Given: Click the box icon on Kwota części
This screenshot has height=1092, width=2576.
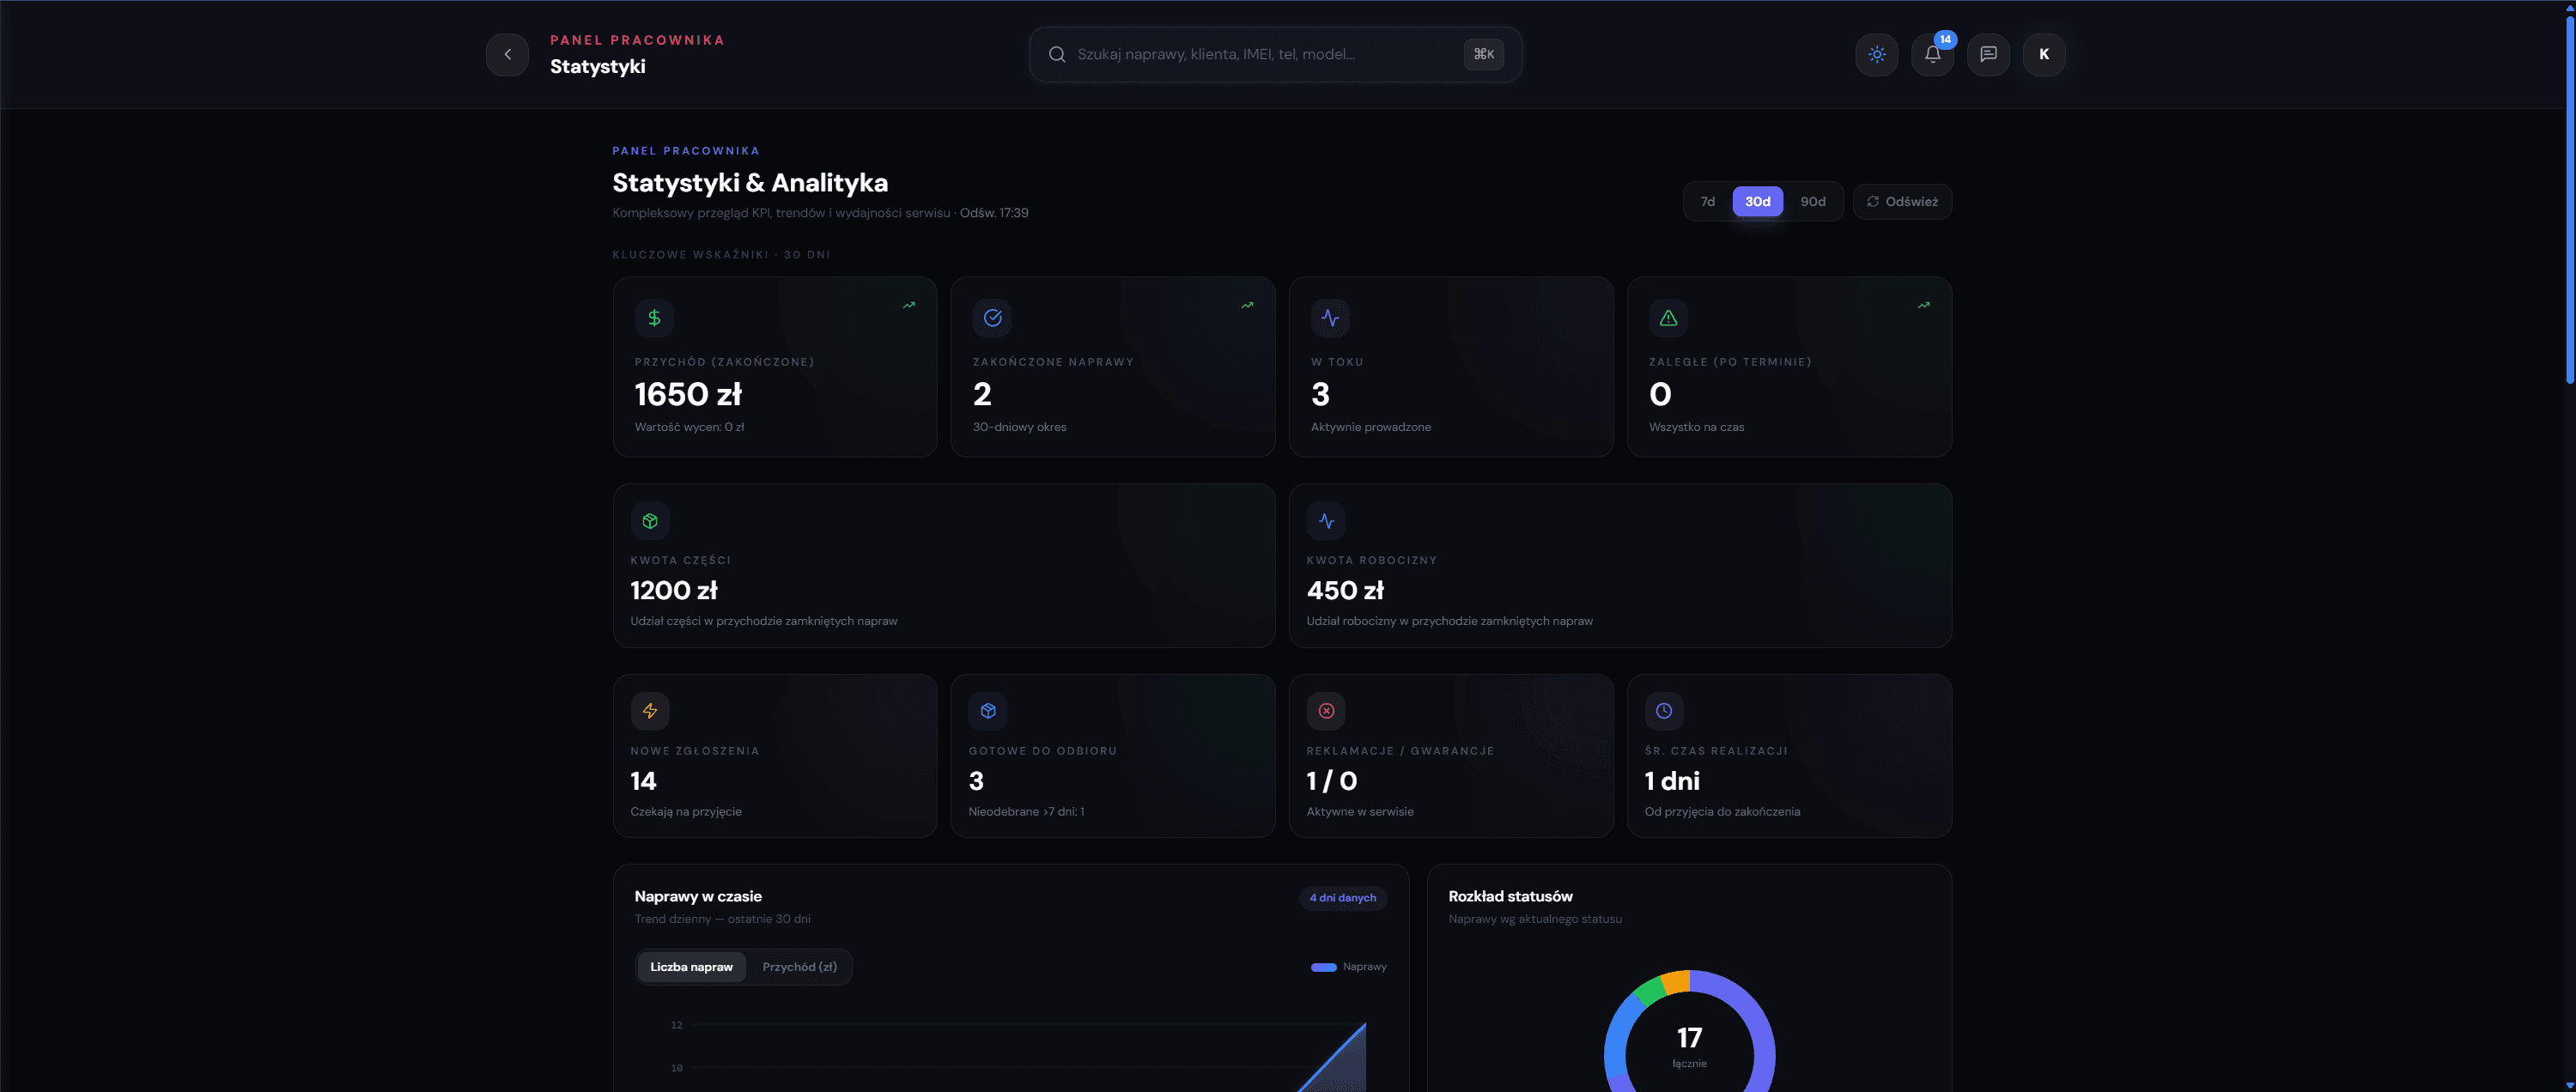Looking at the screenshot, I should coord(650,521).
